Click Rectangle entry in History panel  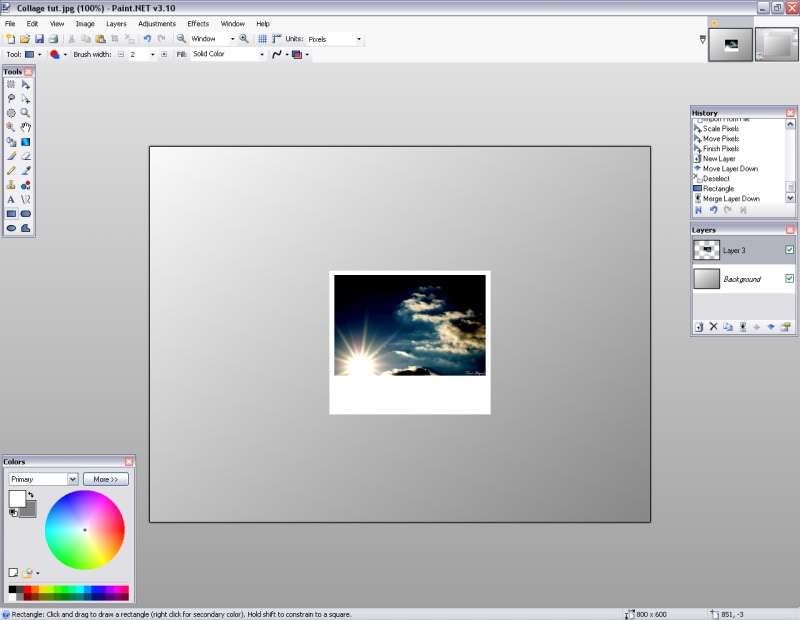(718, 189)
